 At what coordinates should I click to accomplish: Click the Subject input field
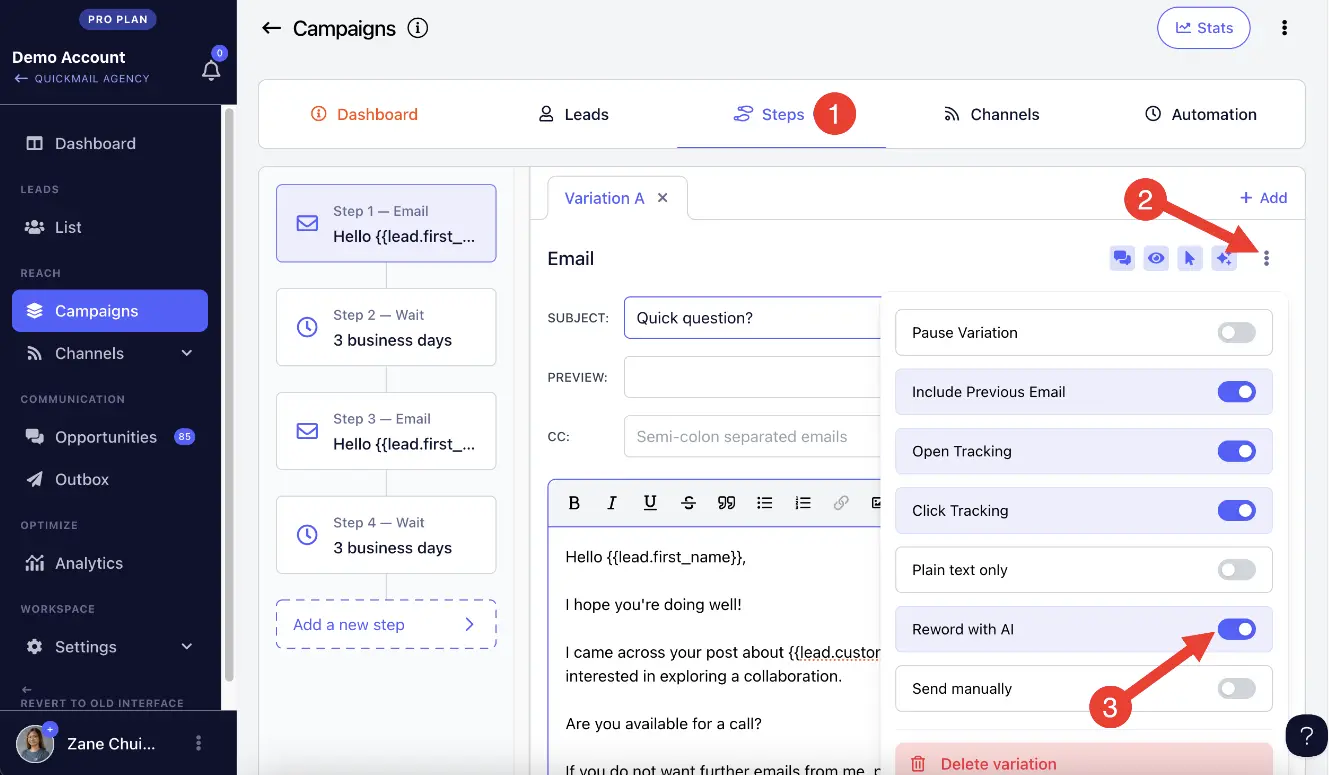753,318
